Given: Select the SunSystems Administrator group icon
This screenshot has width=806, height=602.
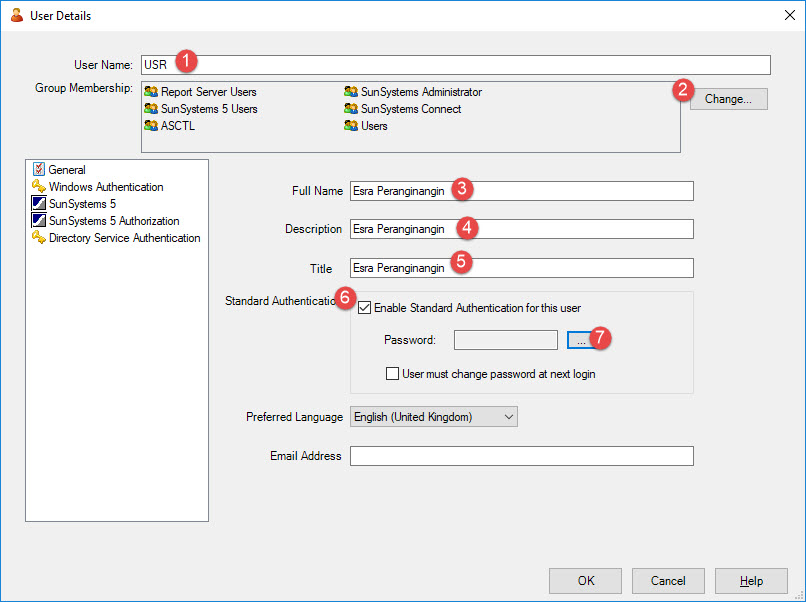Looking at the screenshot, I should (349, 91).
